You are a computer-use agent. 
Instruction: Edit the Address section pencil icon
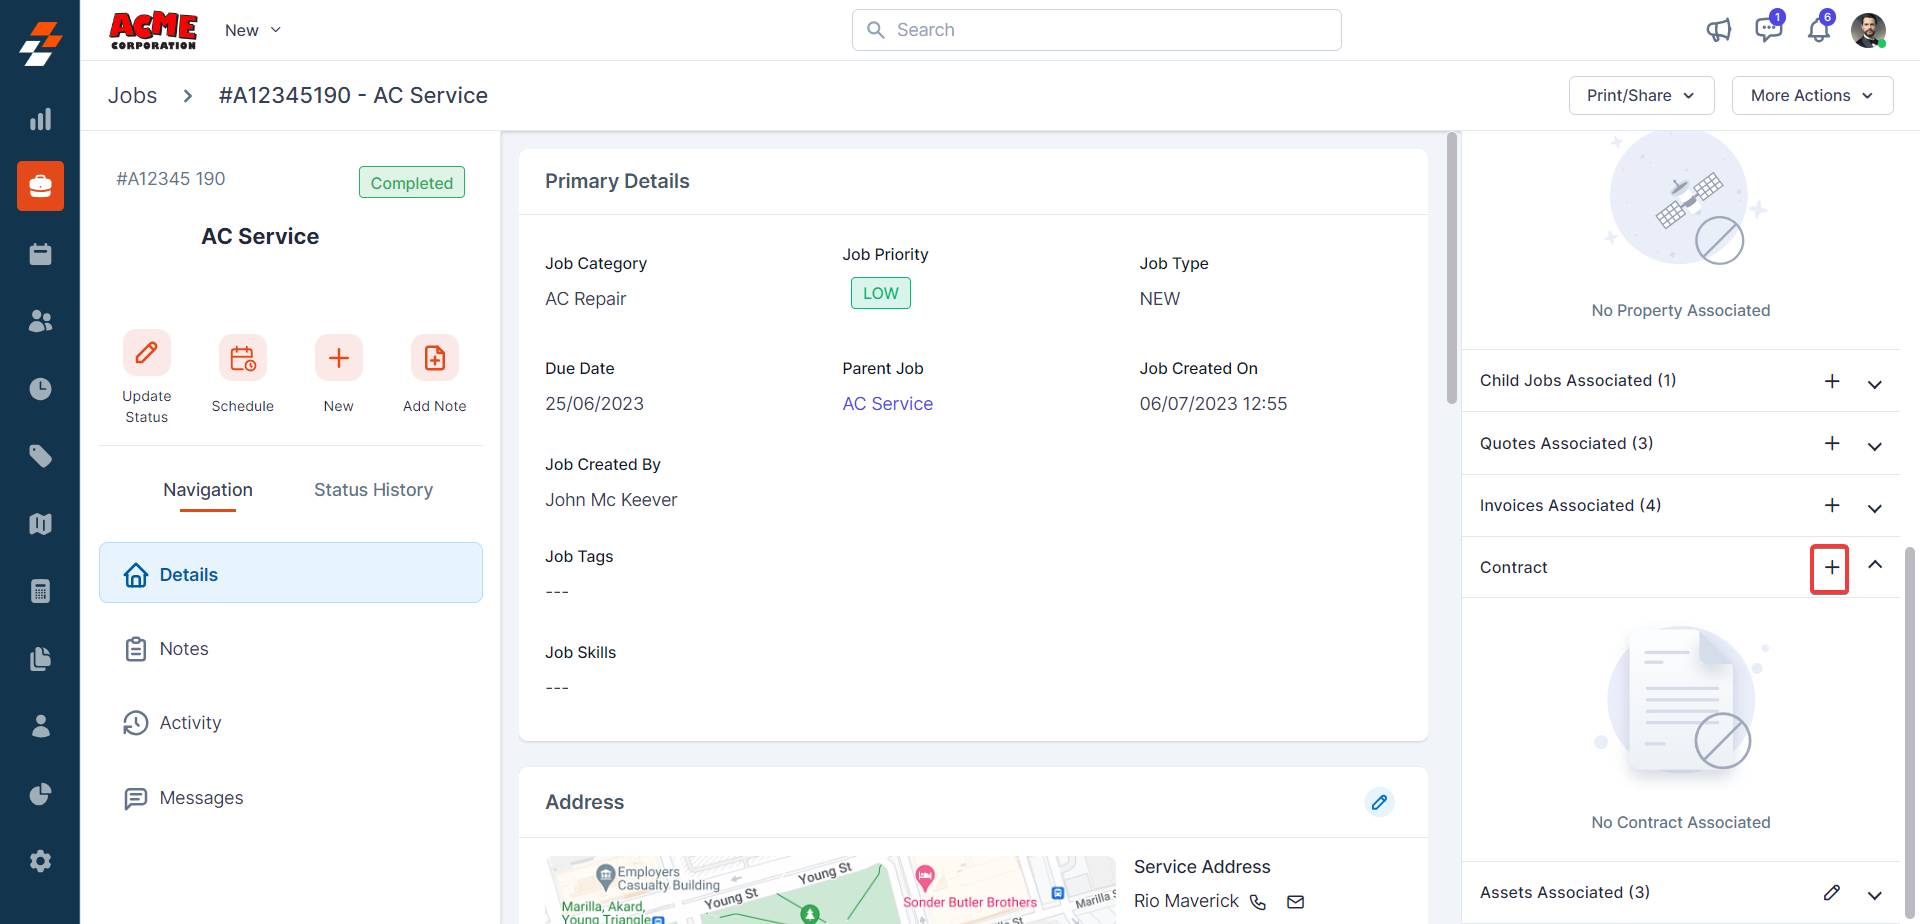[x=1379, y=802]
